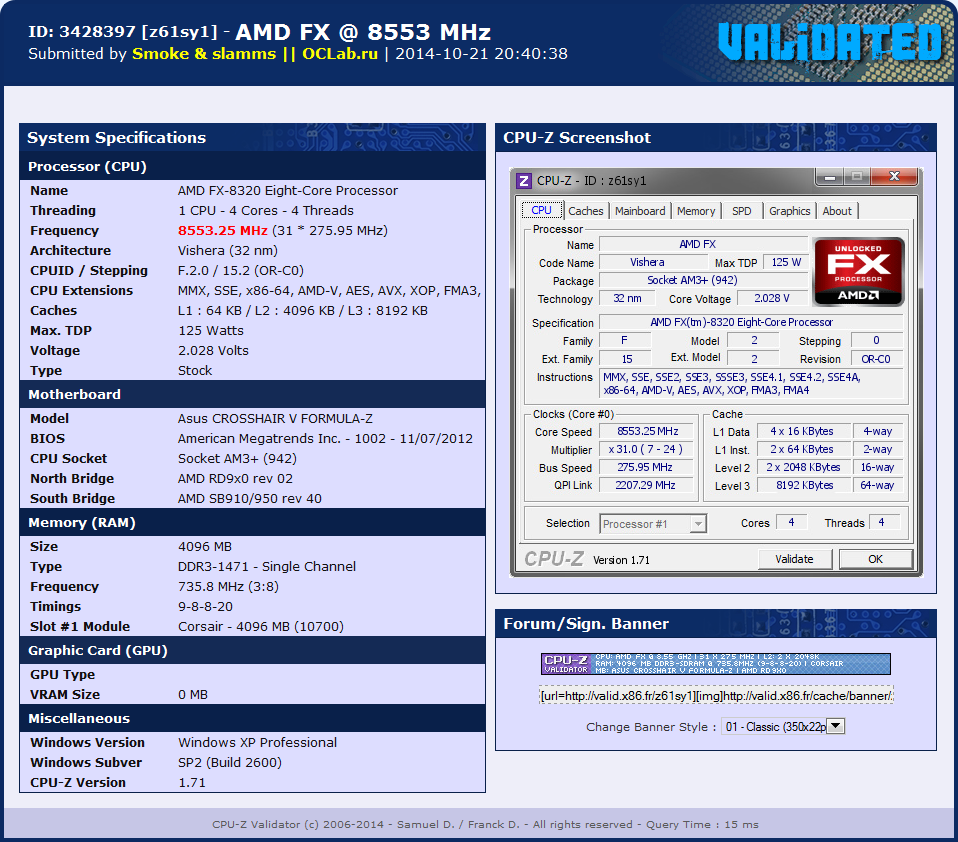Click the Instructions MMX, SSE list box

751,384
